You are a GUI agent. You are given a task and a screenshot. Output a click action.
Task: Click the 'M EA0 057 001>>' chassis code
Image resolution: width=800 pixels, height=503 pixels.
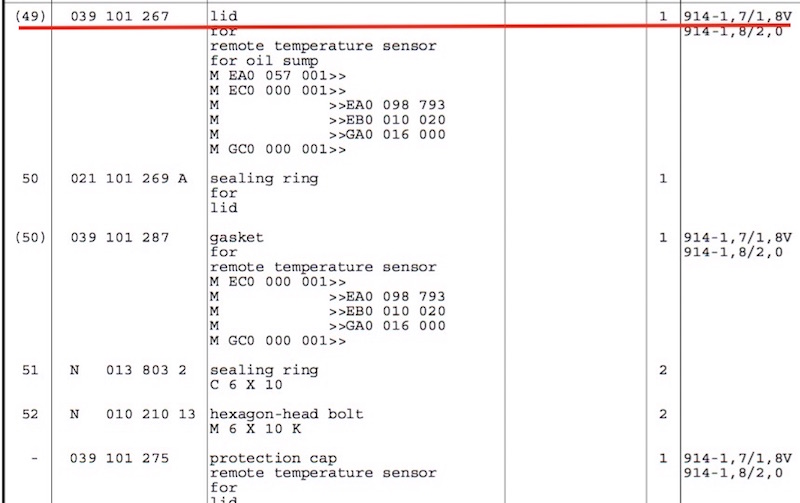pos(279,76)
